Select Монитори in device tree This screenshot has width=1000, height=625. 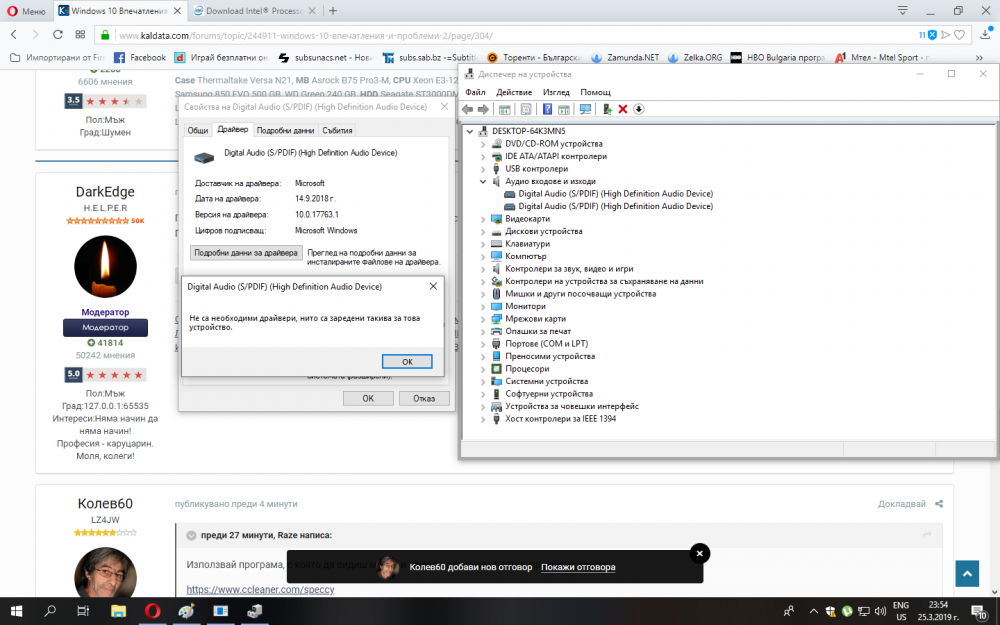click(x=525, y=306)
